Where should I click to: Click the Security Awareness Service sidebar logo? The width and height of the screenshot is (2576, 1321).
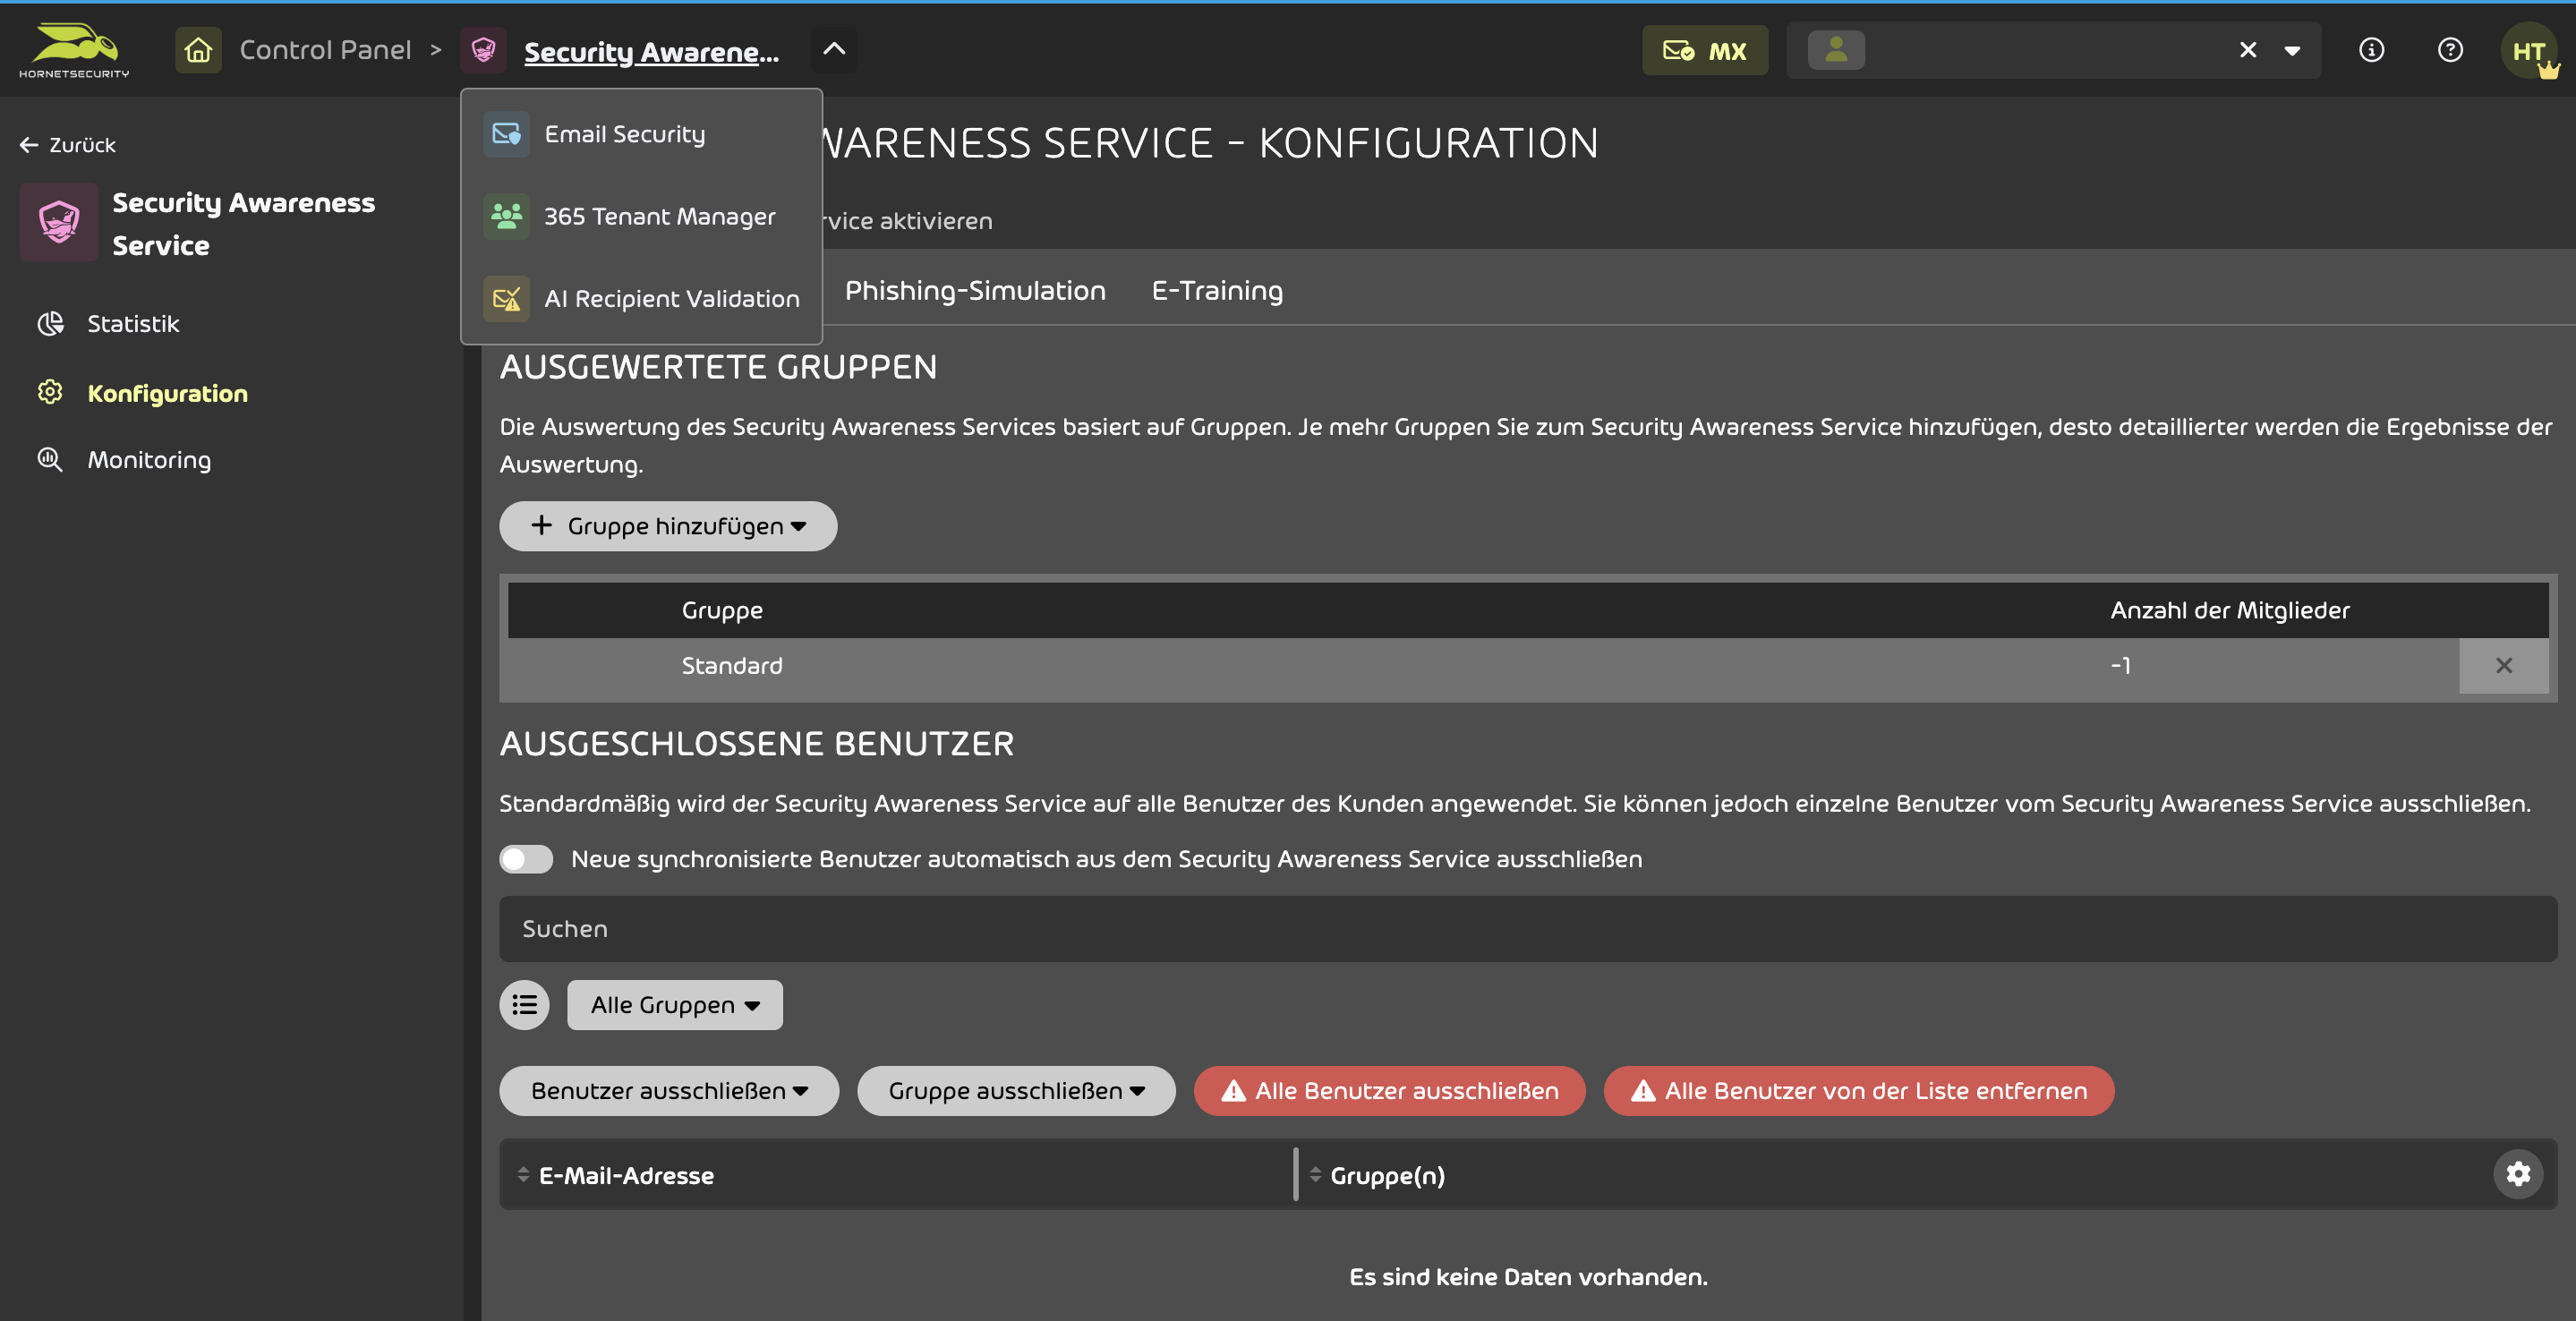(x=59, y=222)
